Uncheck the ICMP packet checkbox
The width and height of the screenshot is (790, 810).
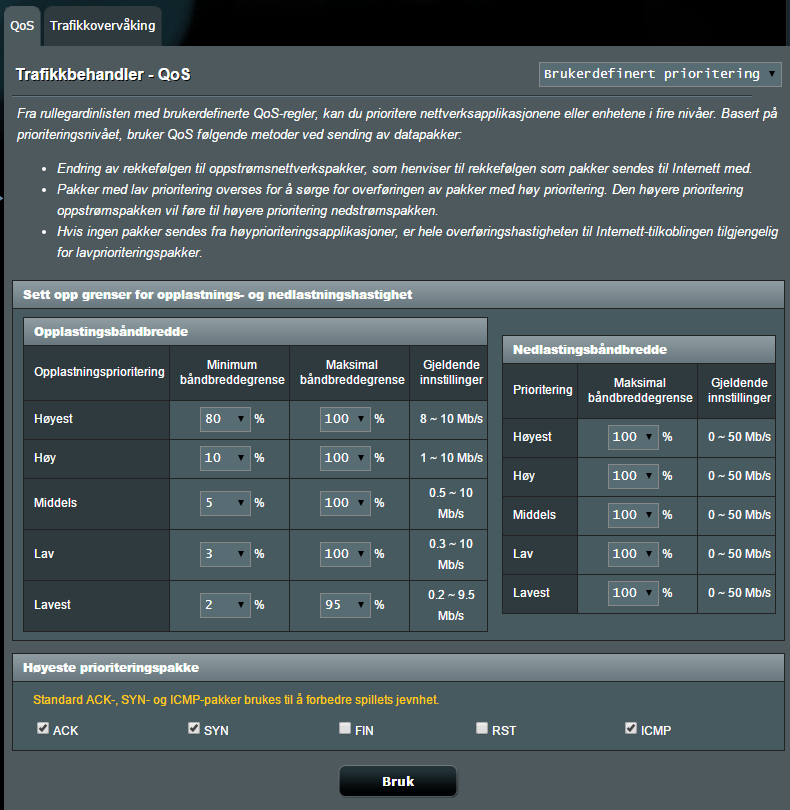point(631,728)
